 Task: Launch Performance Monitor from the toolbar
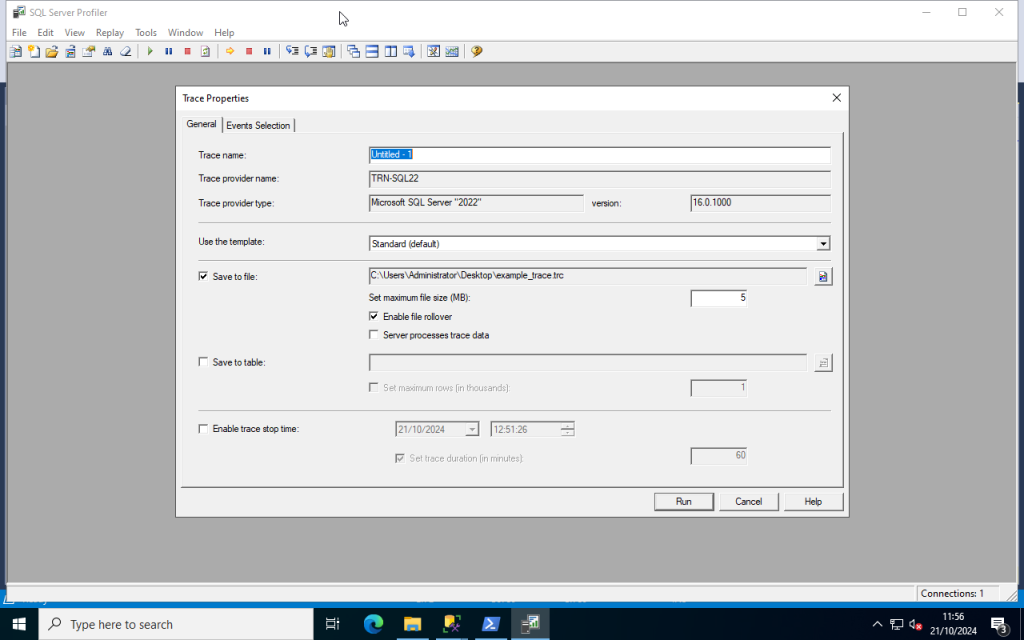click(452, 52)
